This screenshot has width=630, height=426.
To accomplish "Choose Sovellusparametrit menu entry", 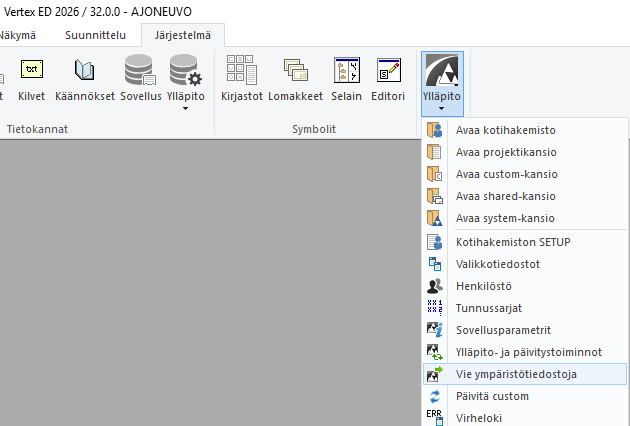I will click(x=525, y=330).
